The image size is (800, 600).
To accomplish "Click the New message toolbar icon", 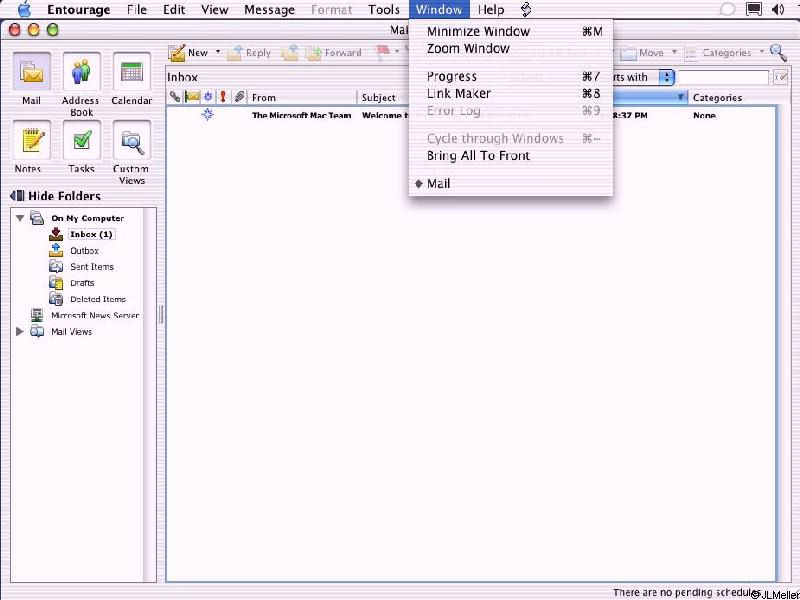I will tap(177, 53).
